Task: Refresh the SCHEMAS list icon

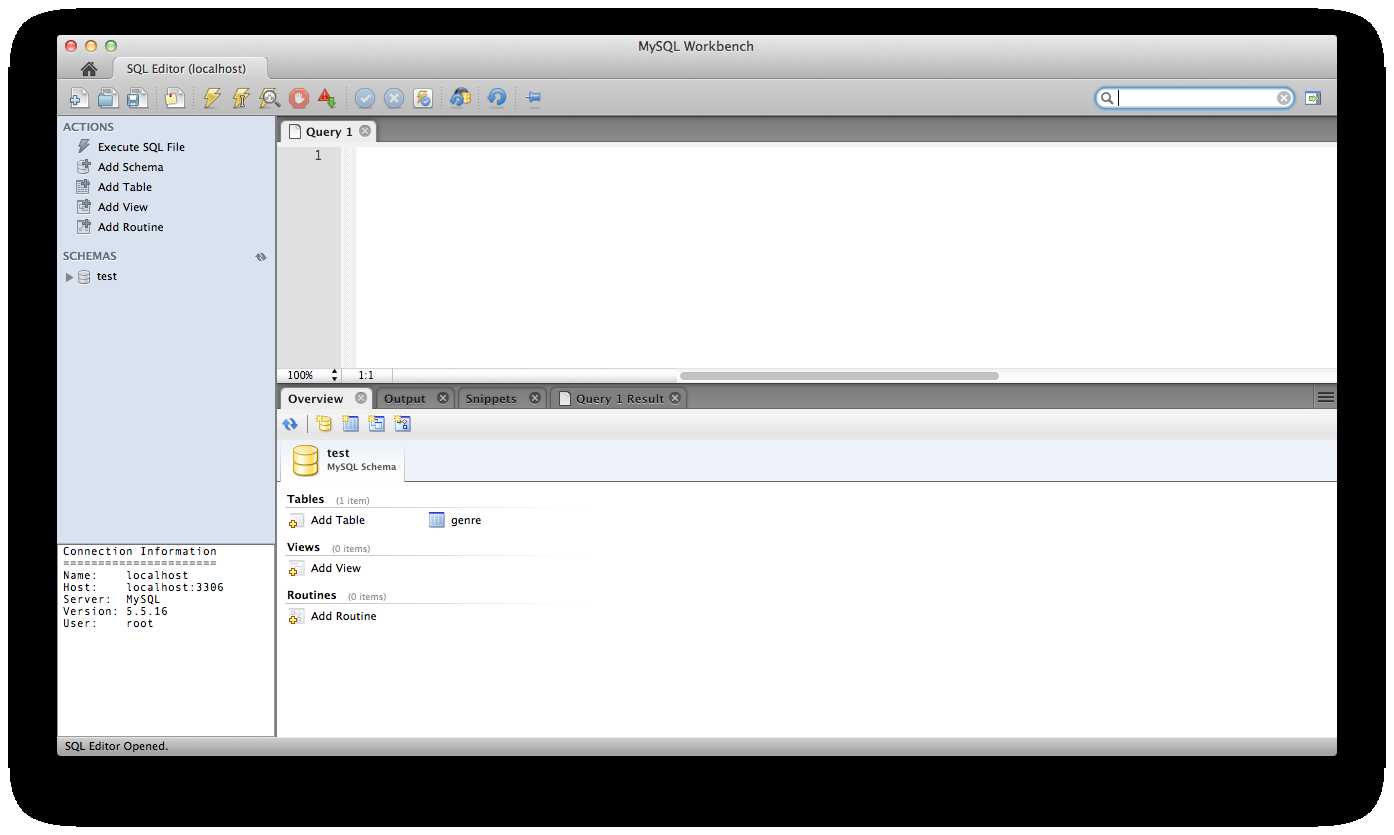Action: tap(261, 256)
